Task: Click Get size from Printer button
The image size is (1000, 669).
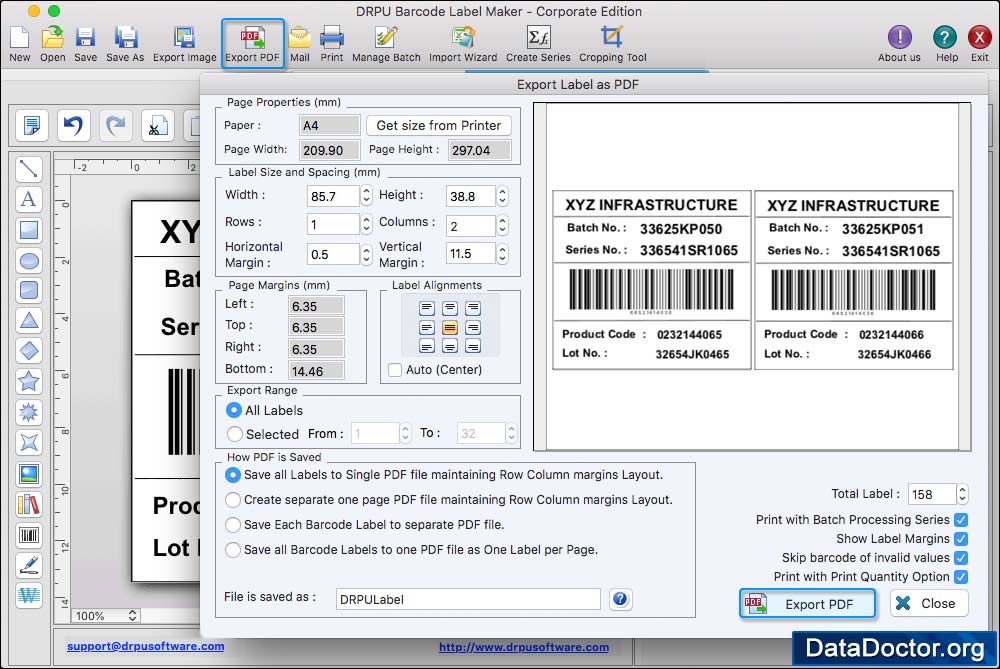Action: tap(438, 125)
